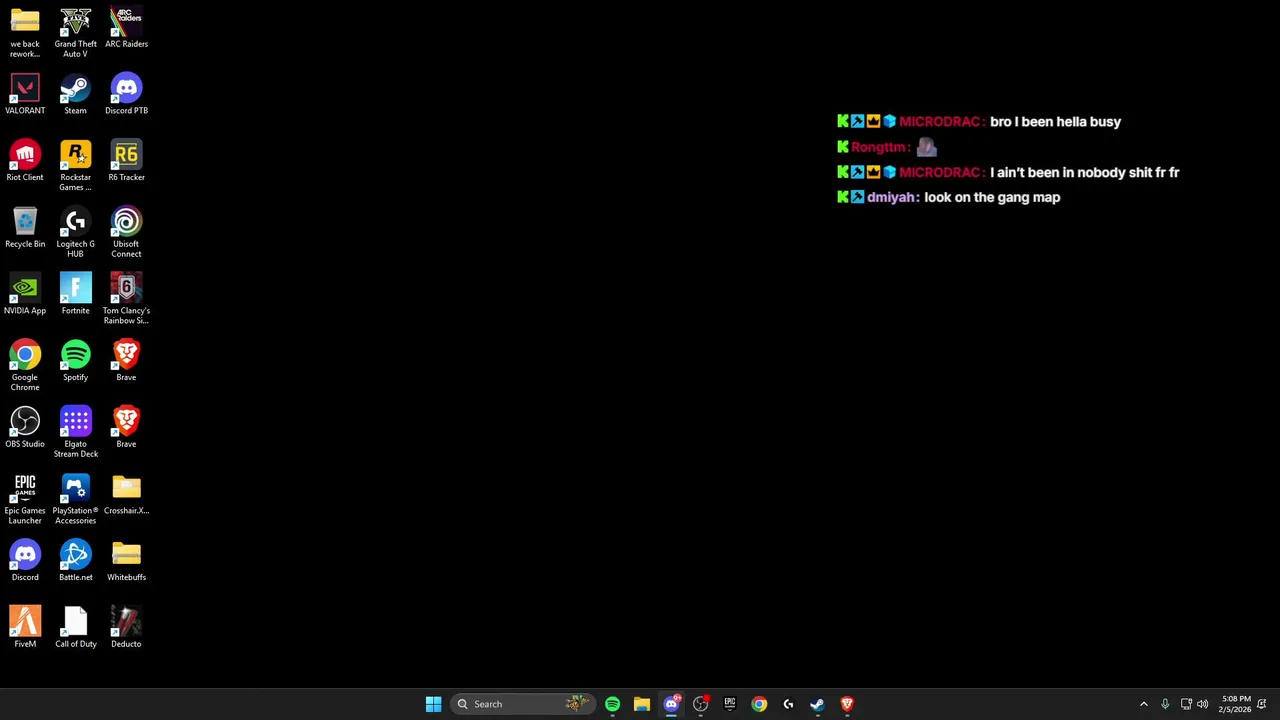Switch to Discord in the taskbar
Screen dimensions: 1280x720
[671, 704]
